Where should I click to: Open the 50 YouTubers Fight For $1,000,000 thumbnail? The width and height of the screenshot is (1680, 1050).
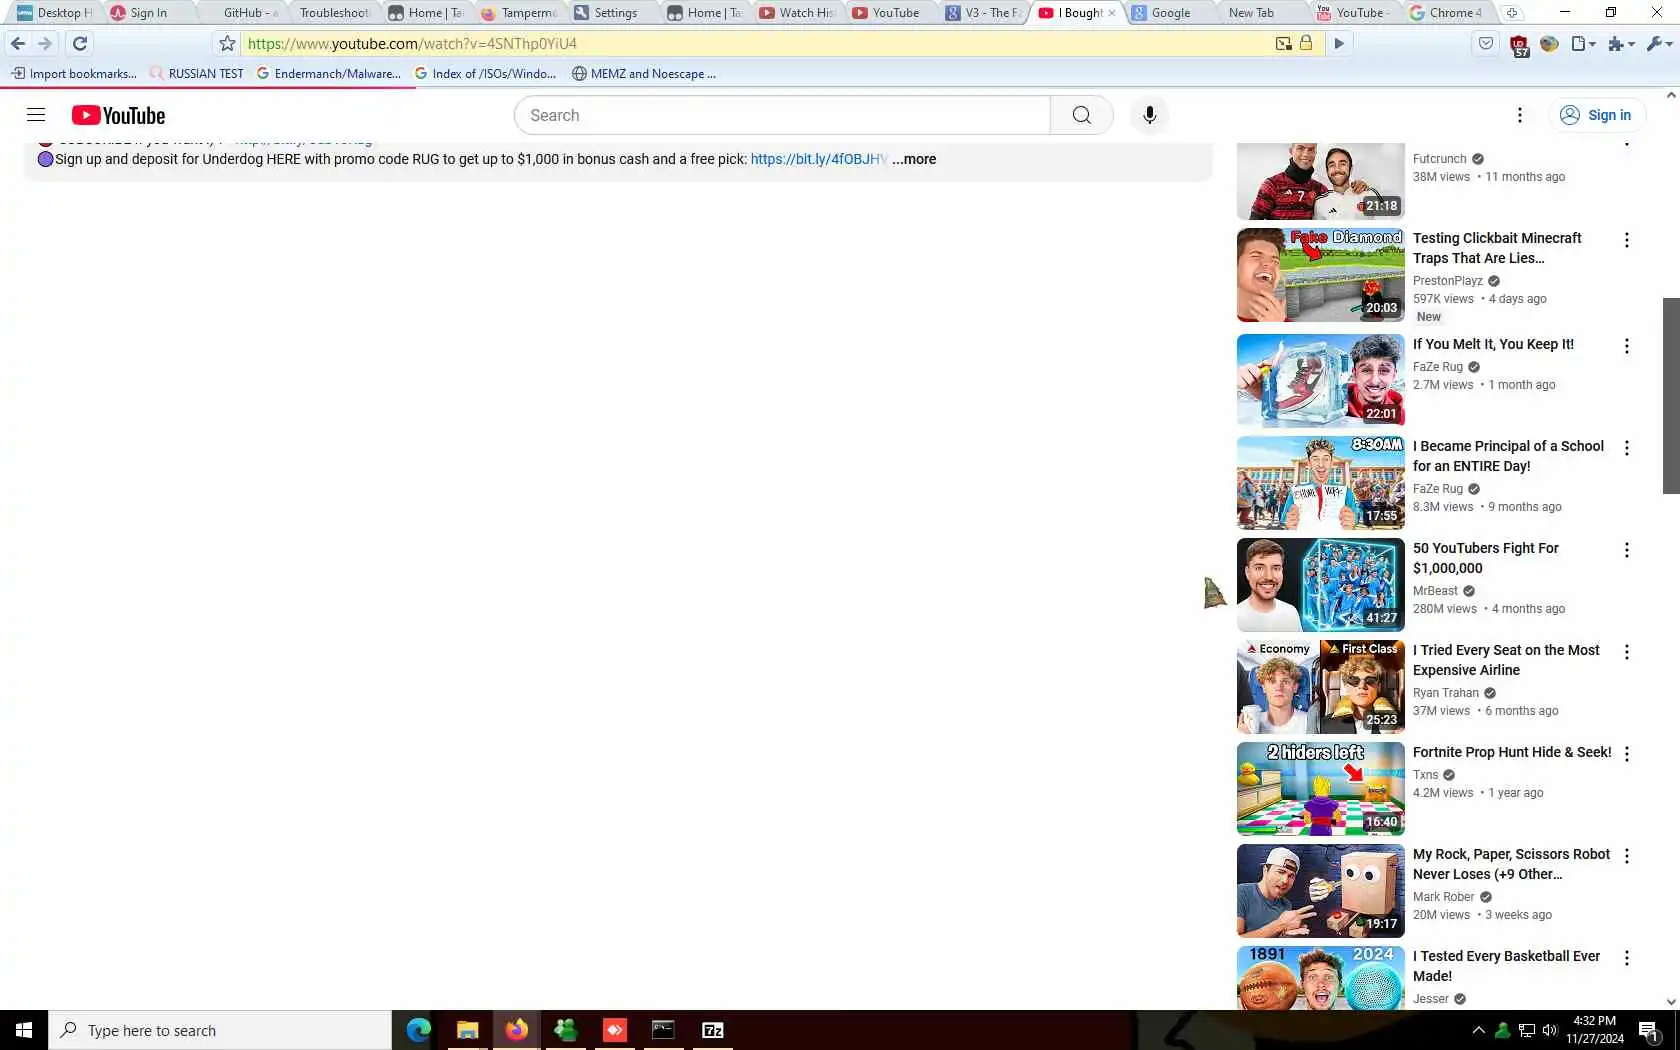point(1321,585)
